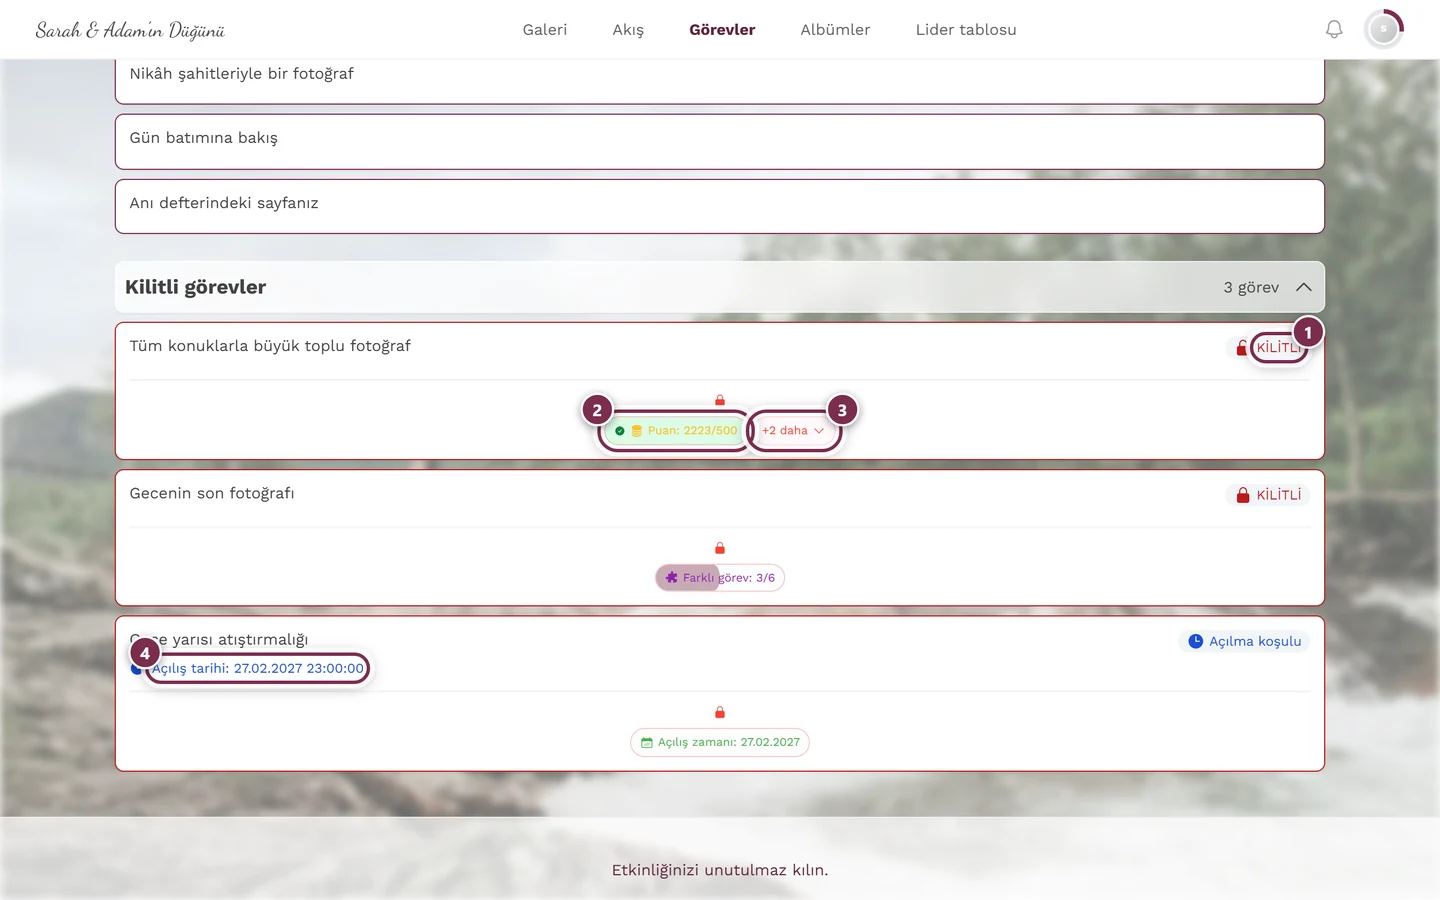Open task Gün batımına bakış
This screenshot has height=900, width=1440.
(x=720, y=142)
